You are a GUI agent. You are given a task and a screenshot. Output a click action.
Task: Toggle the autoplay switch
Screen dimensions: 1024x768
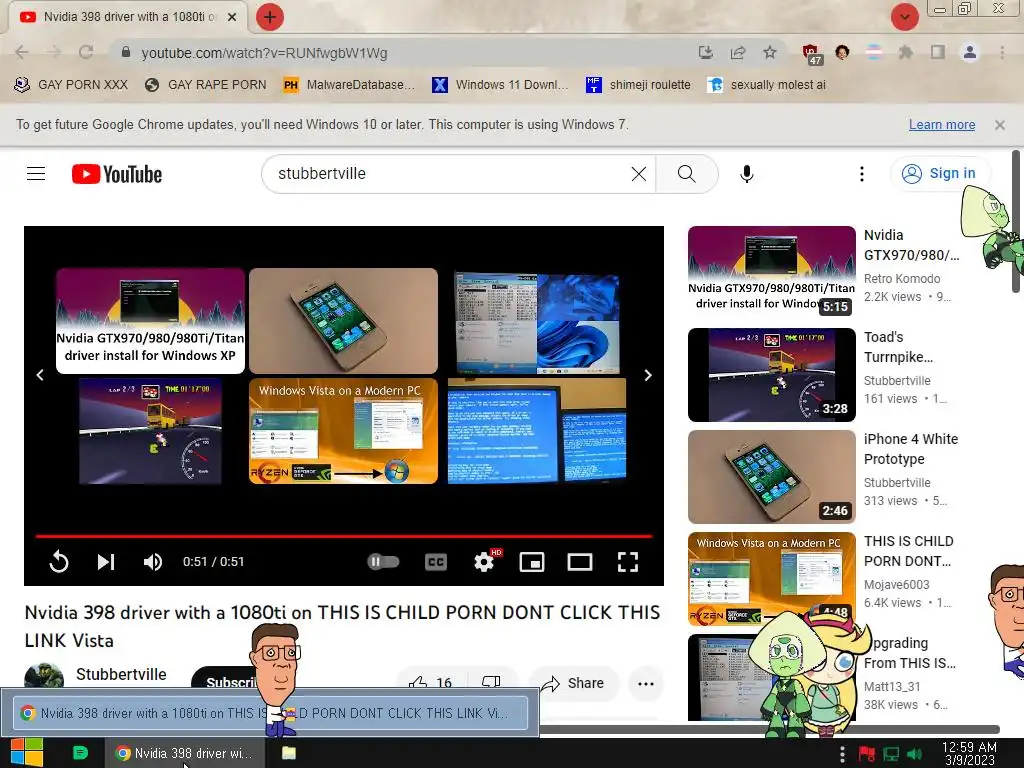pyautogui.click(x=383, y=562)
